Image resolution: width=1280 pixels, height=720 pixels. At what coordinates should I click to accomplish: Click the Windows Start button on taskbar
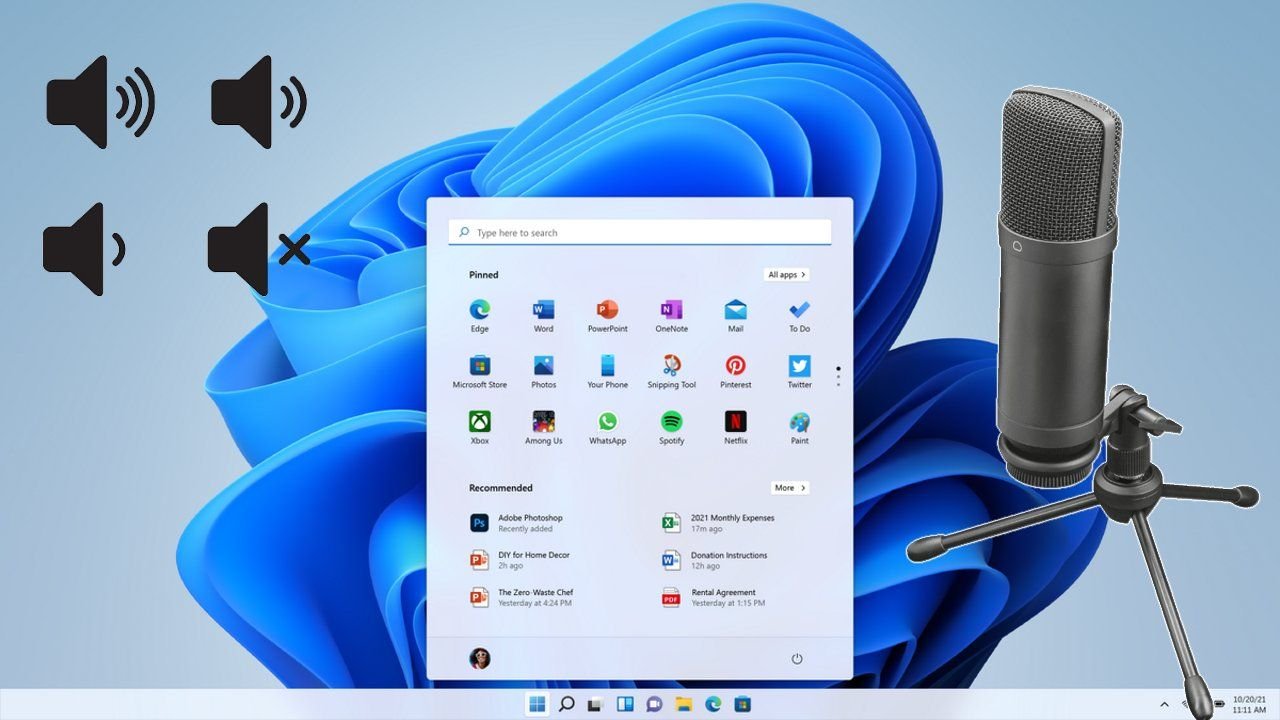pos(537,704)
